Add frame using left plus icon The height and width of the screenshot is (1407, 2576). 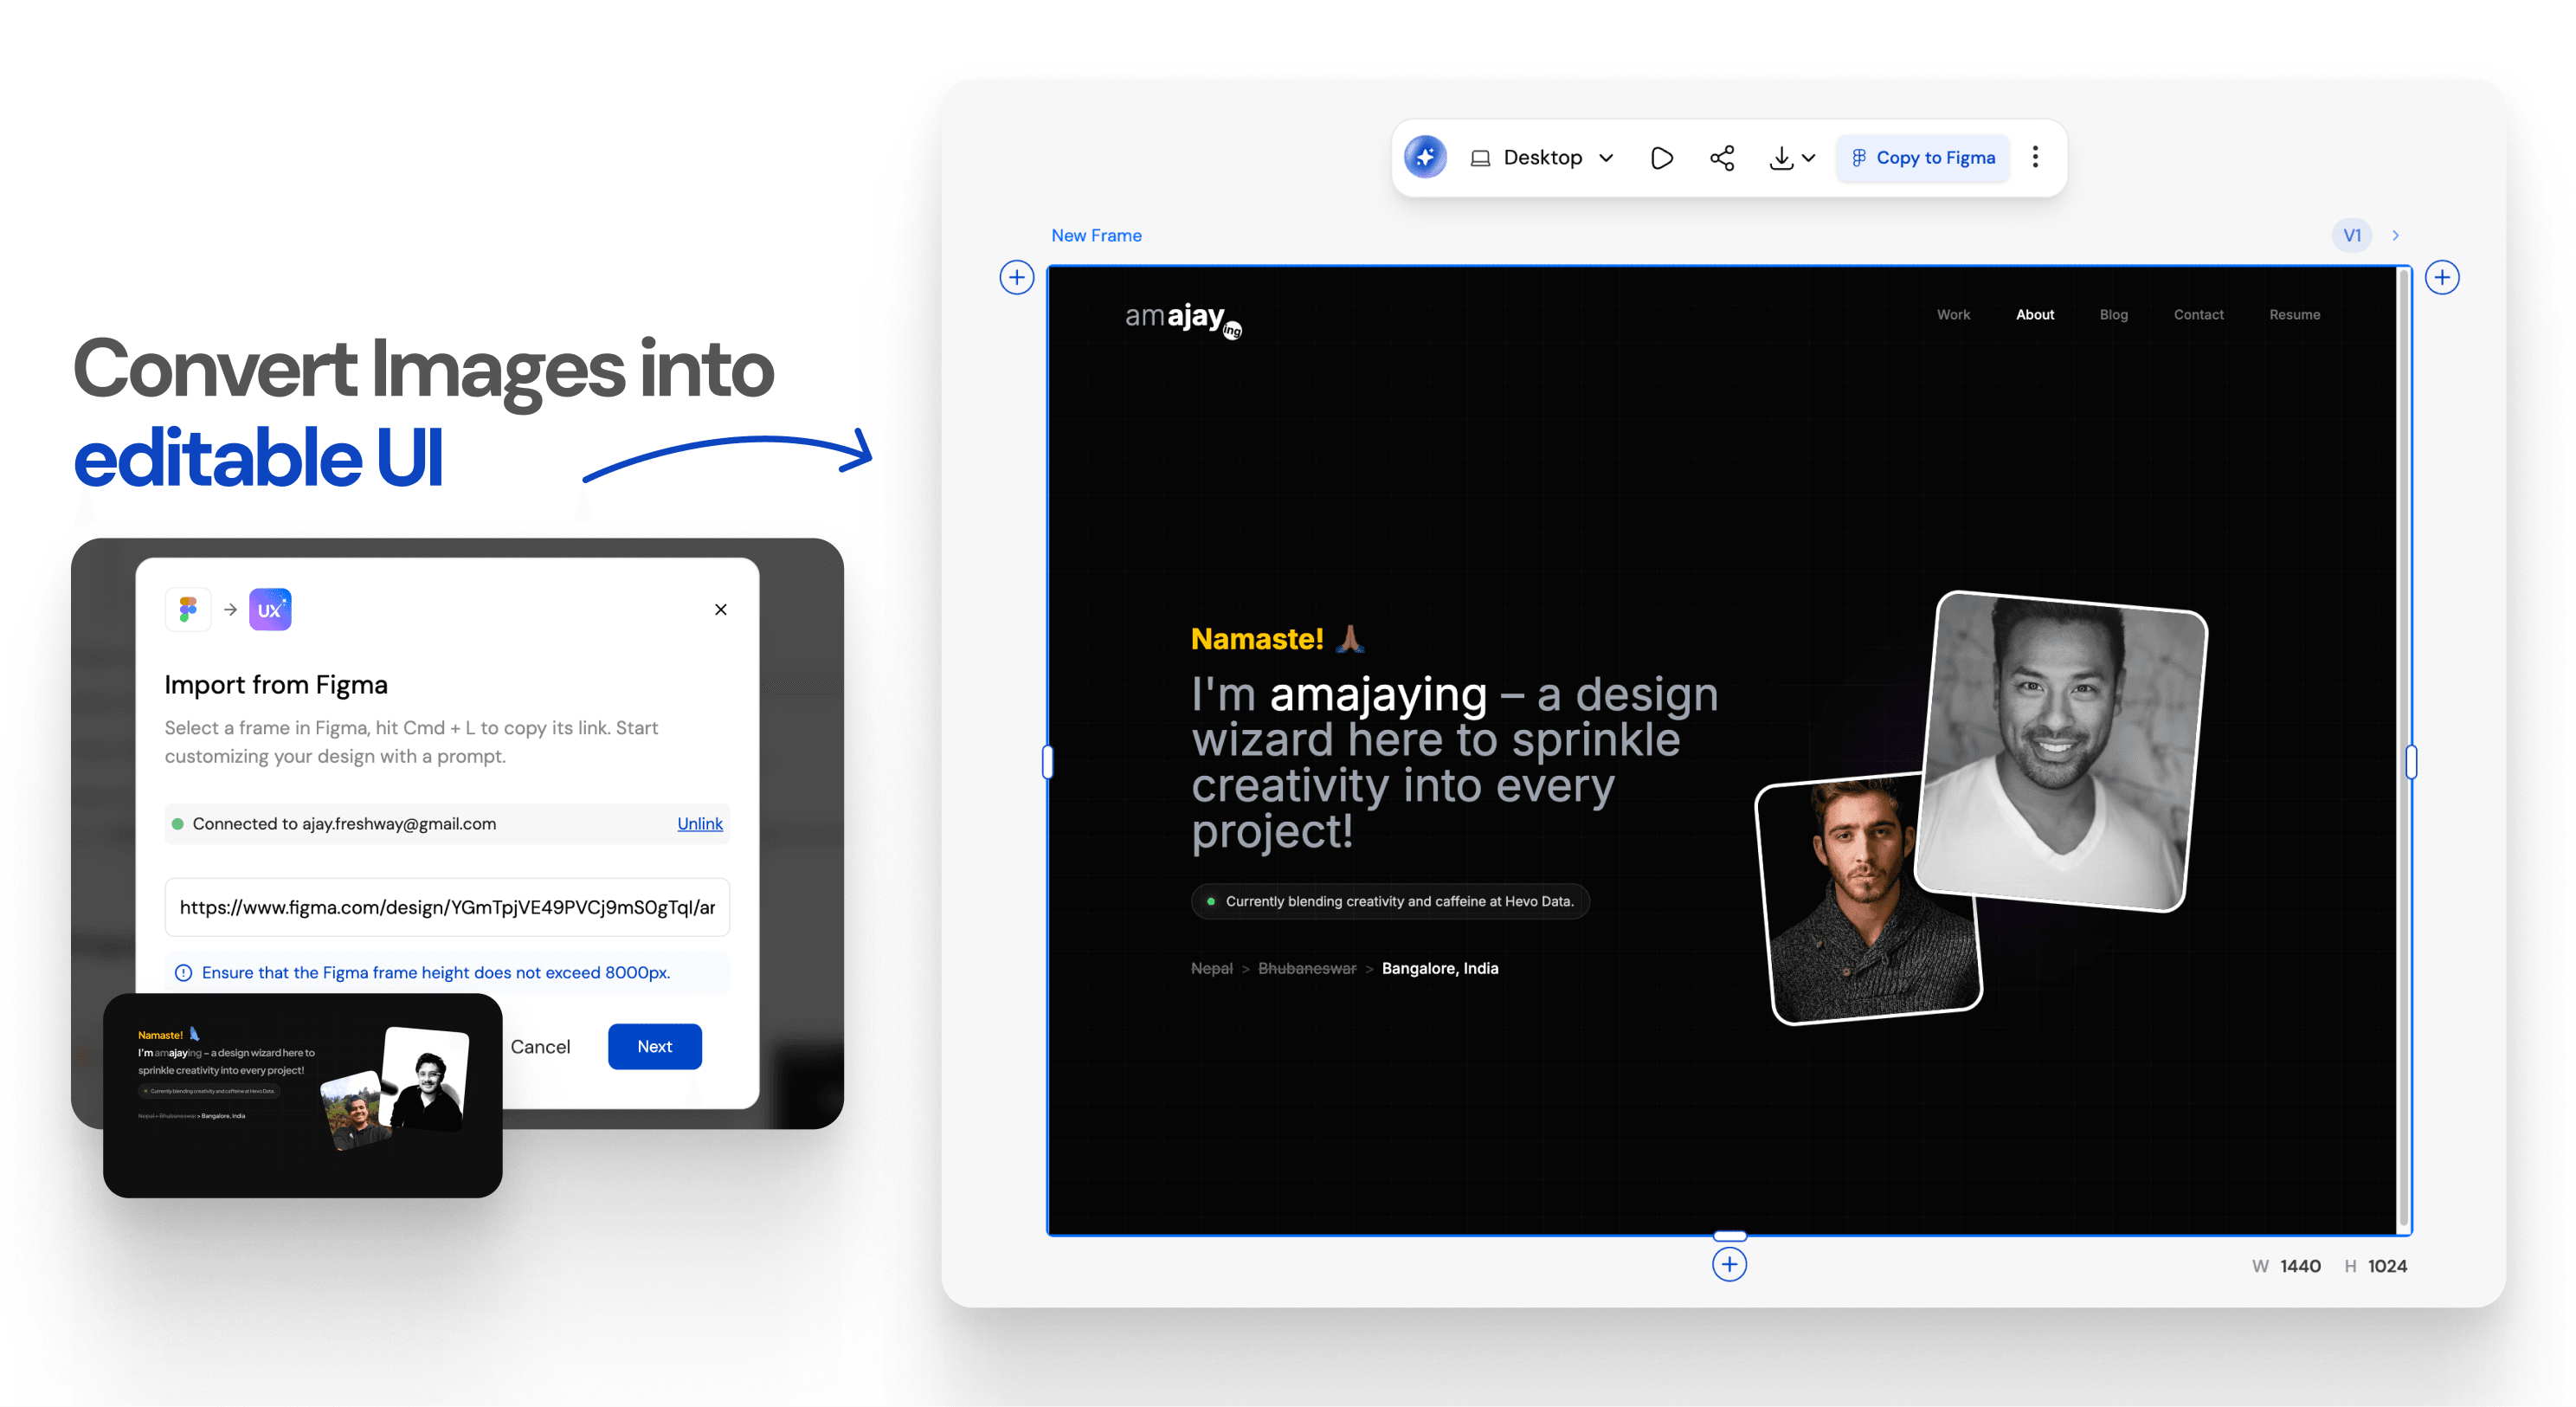[x=1017, y=277]
